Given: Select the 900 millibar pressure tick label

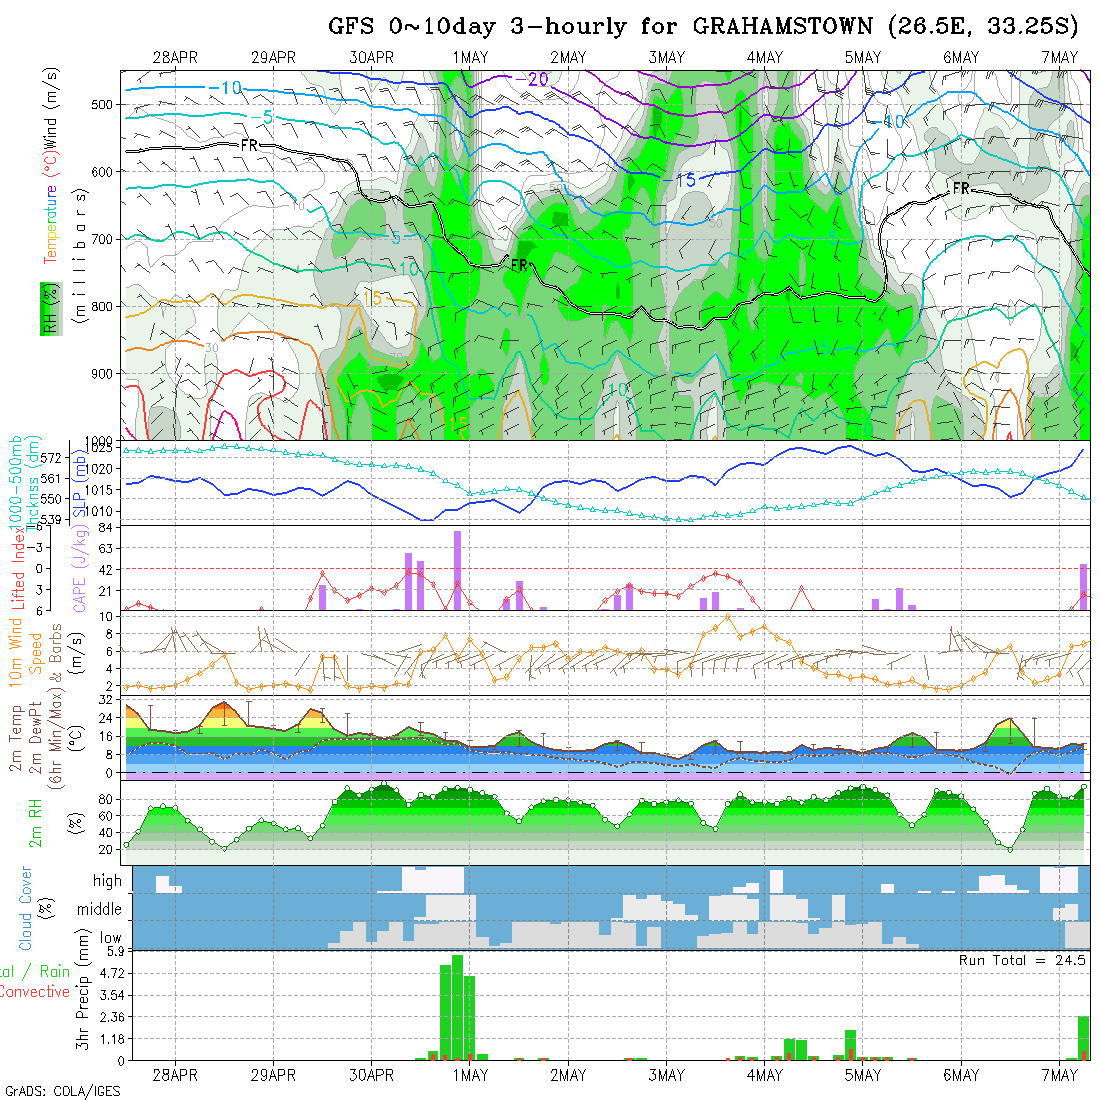Looking at the screenshot, I should [102, 374].
